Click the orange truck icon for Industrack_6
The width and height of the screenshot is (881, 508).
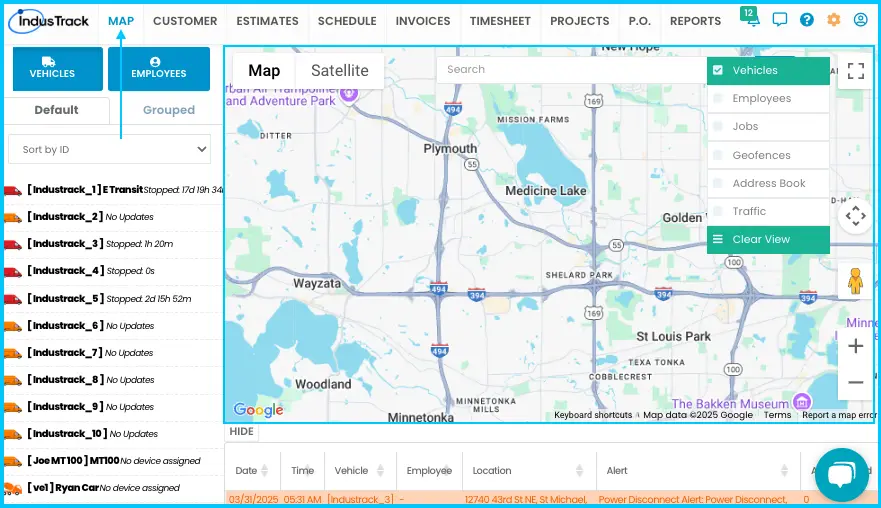pyautogui.click(x=13, y=326)
